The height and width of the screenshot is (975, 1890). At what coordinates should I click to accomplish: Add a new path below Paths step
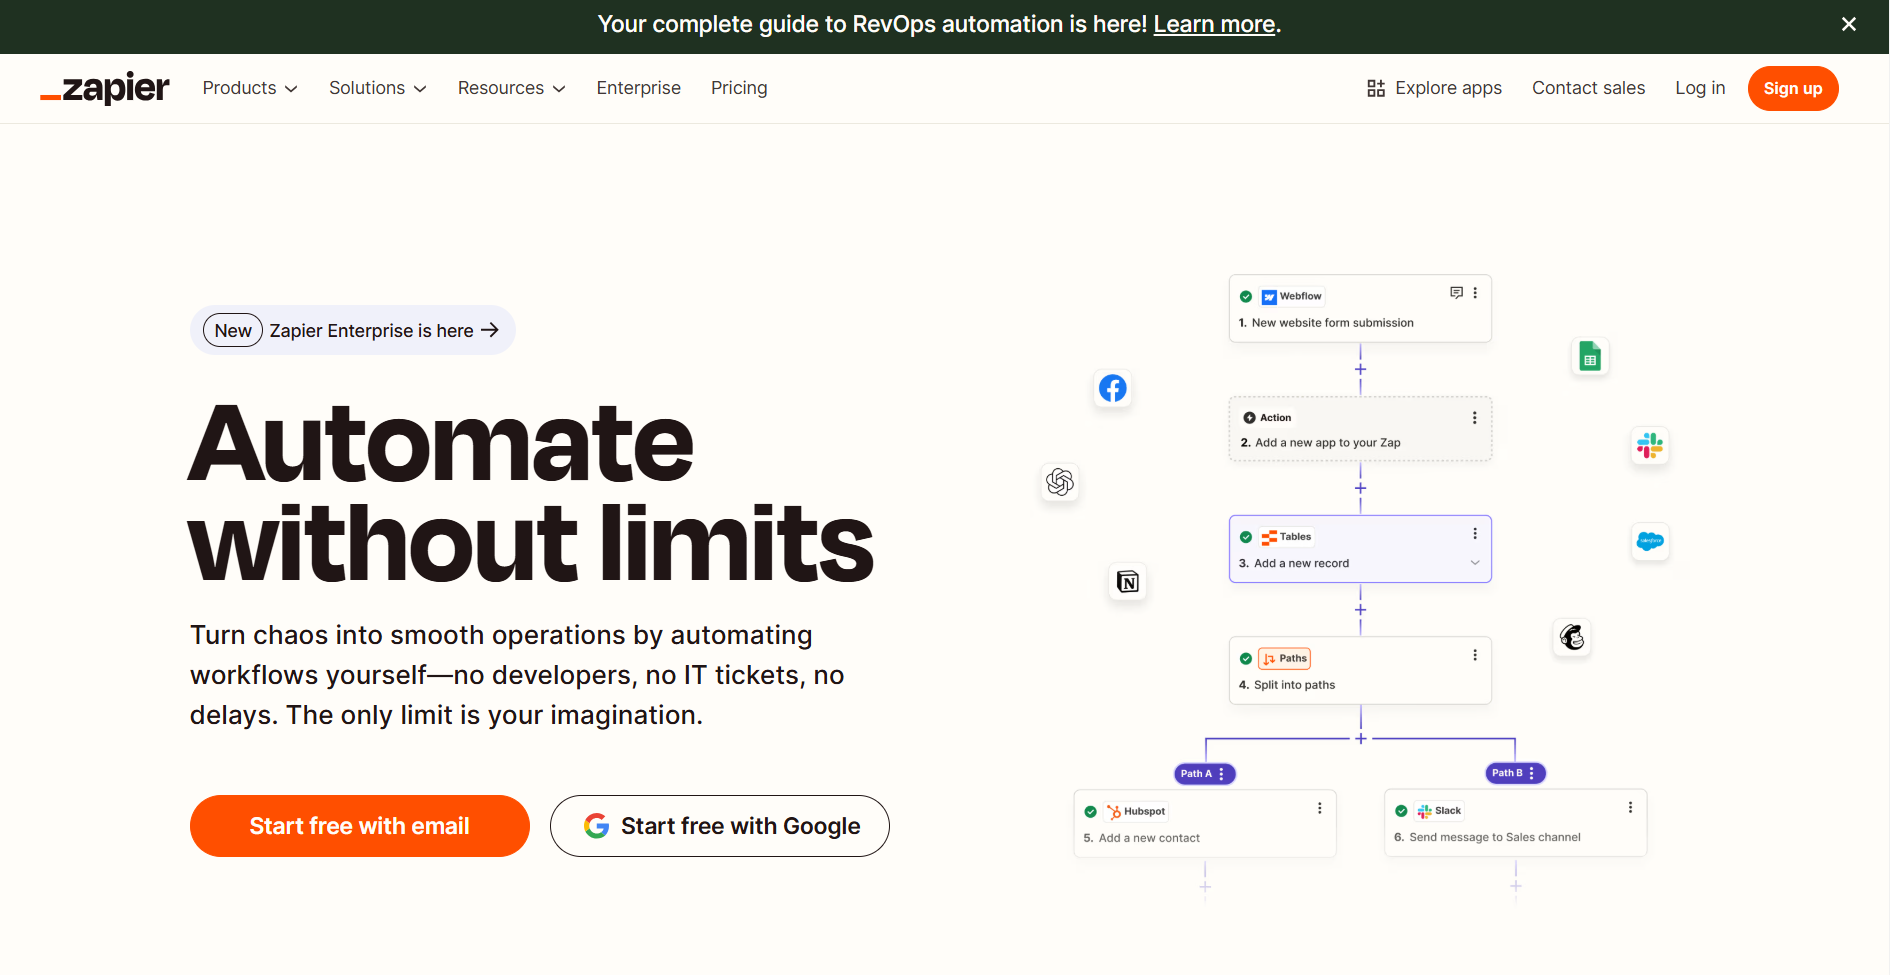[x=1360, y=738]
